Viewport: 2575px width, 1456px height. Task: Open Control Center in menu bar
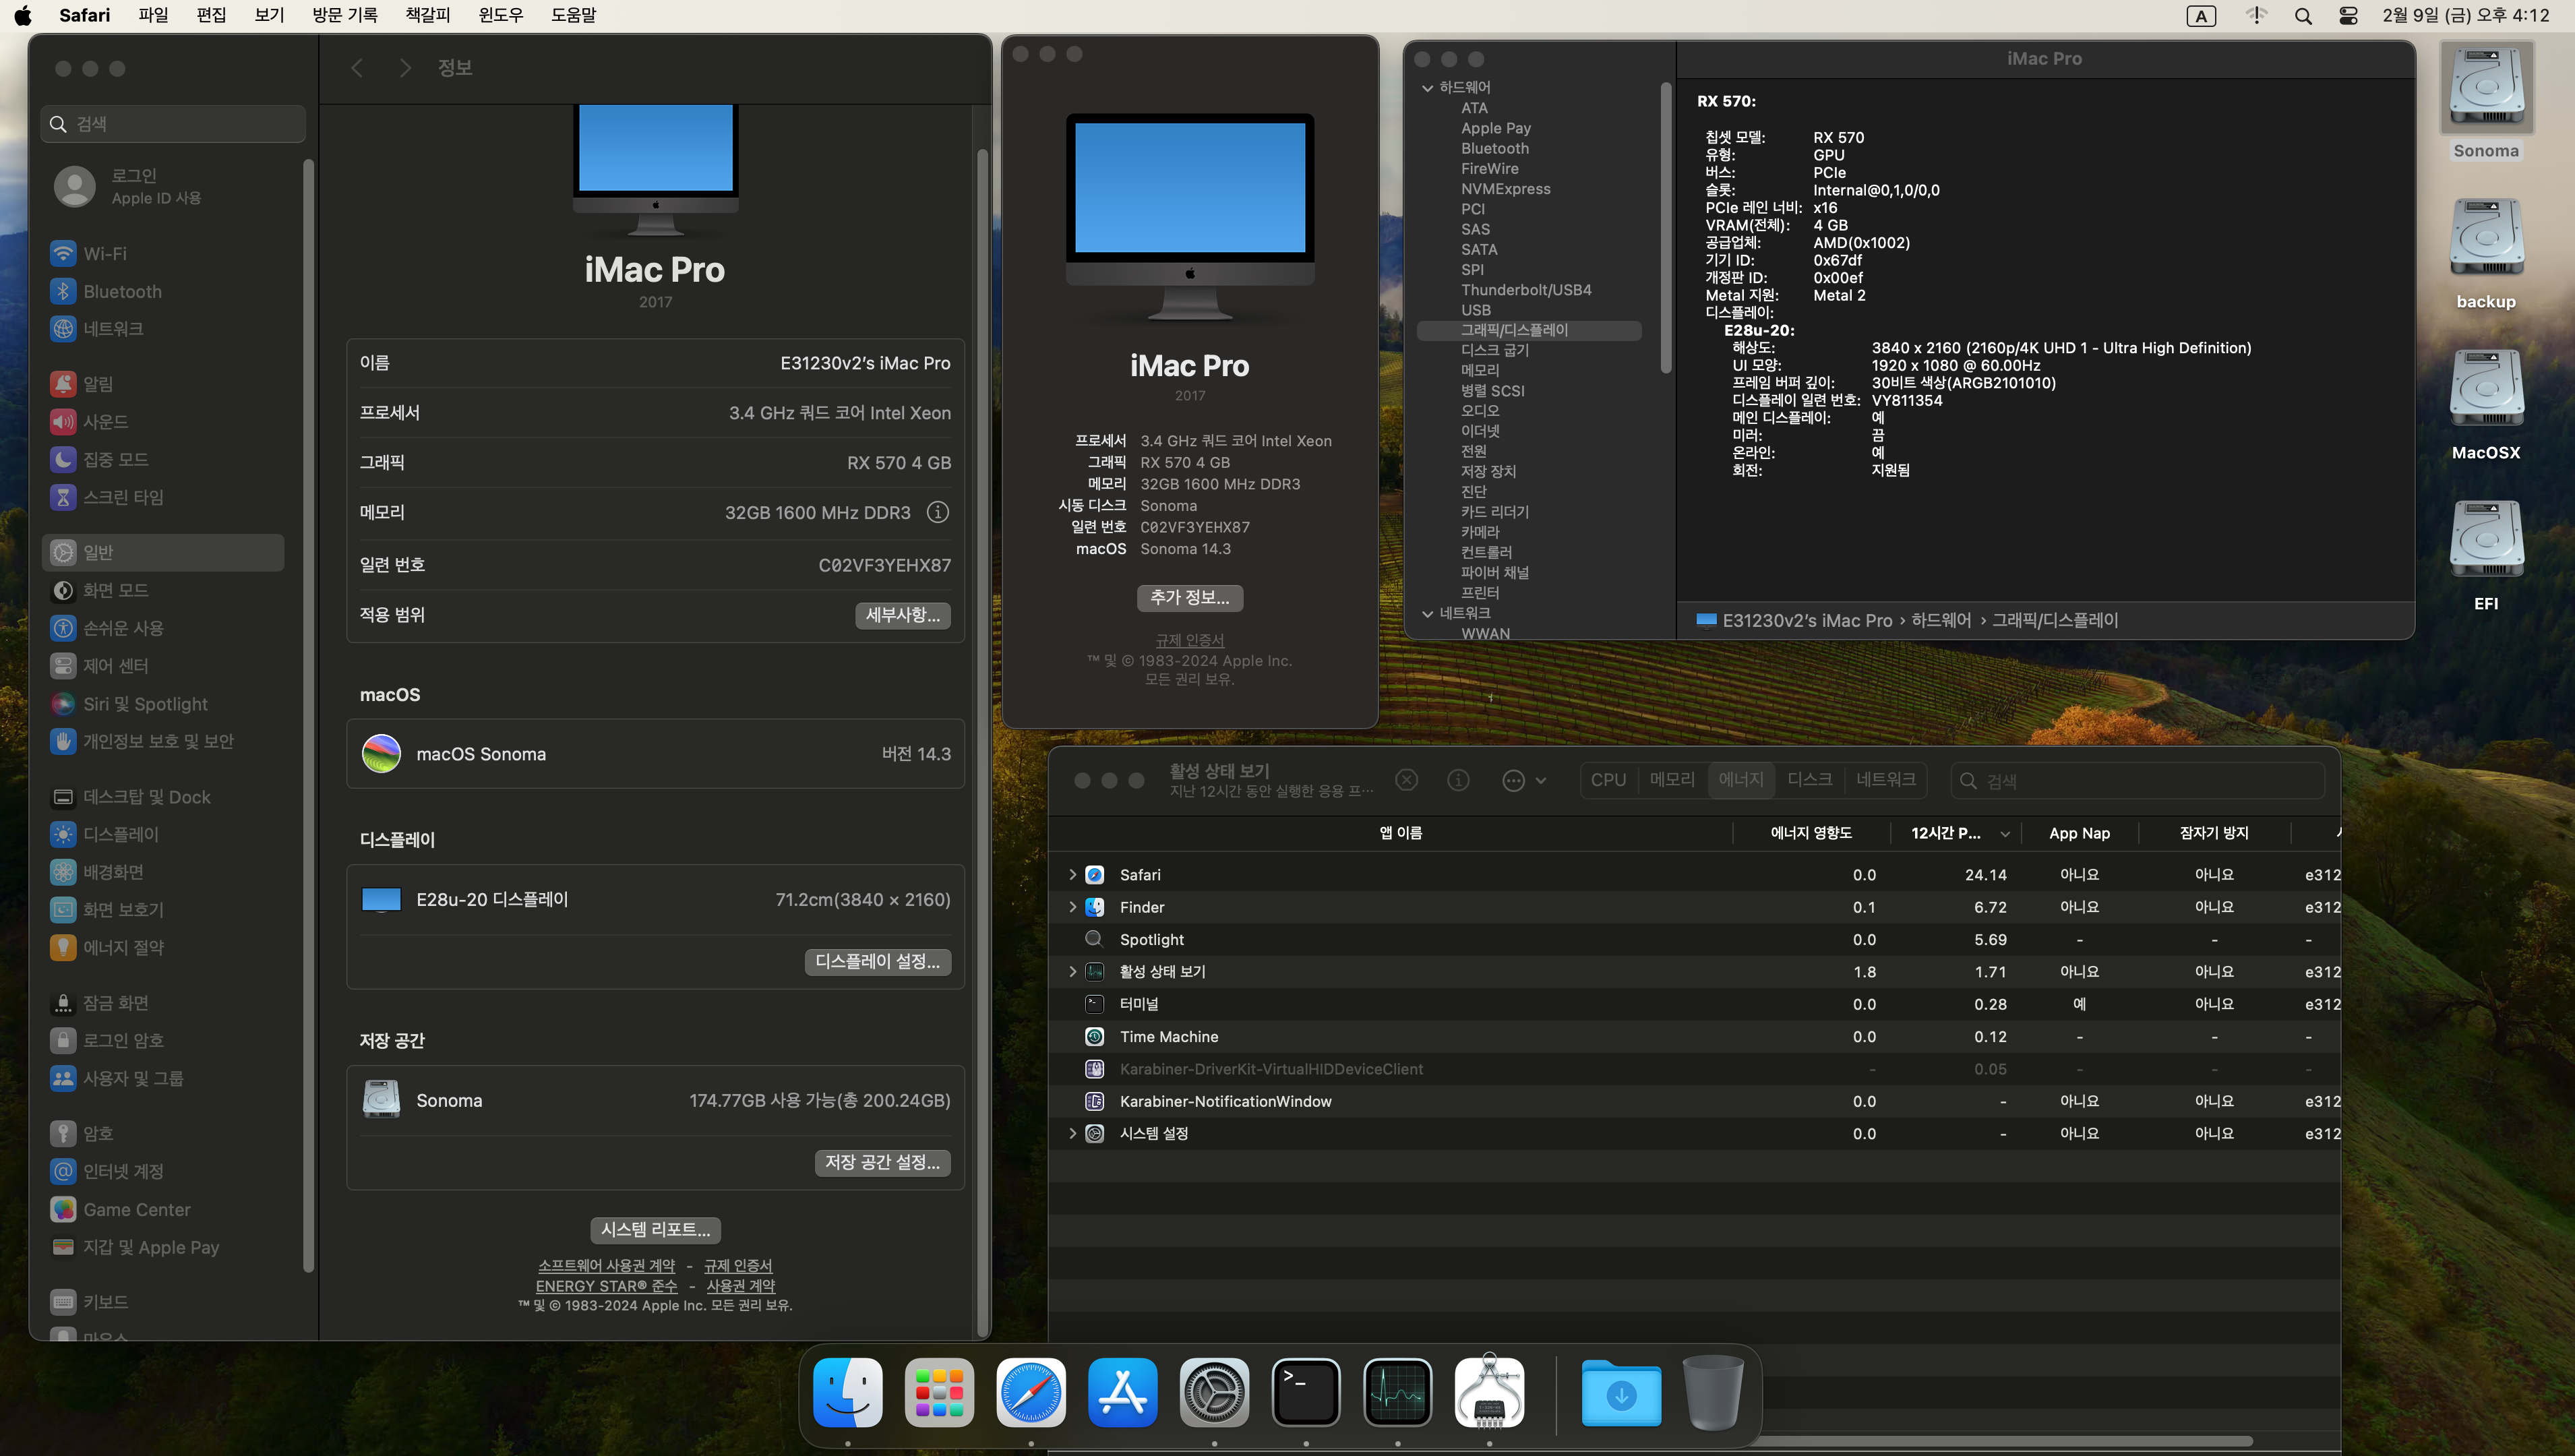tap(2348, 16)
